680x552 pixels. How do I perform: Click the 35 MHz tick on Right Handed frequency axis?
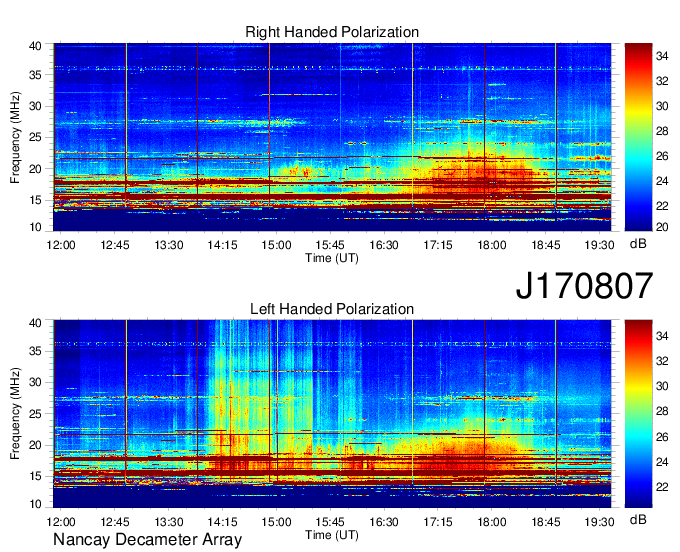tap(35, 75)
